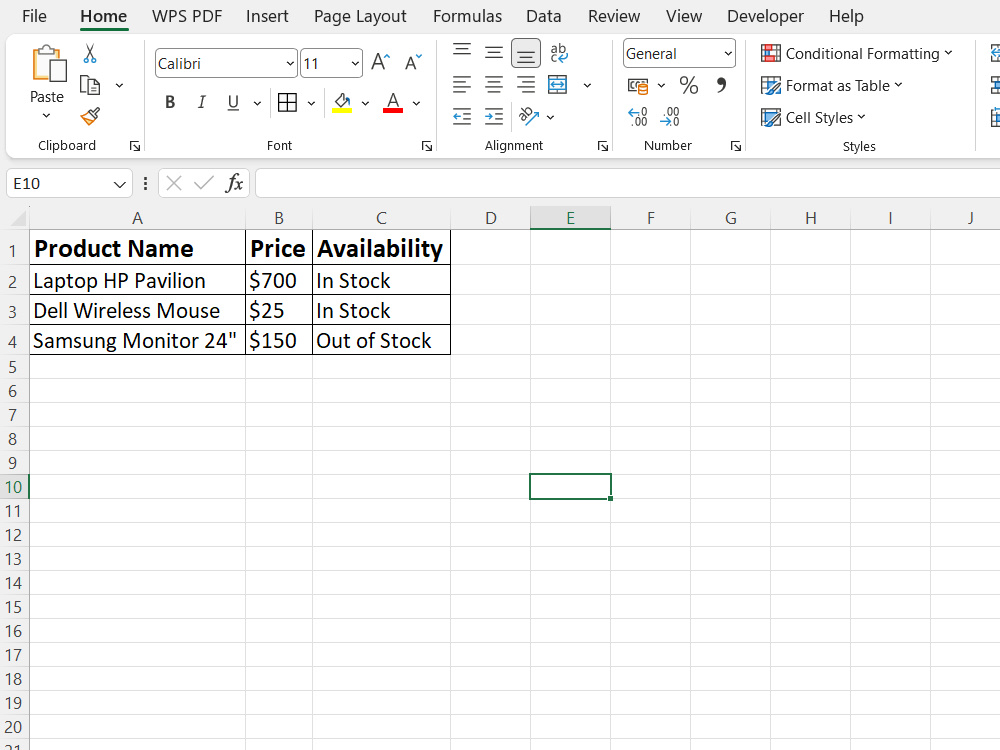Increase font size with larger A icon
Viewport: 1000px width, 750px height.
(x=381, y=62)
